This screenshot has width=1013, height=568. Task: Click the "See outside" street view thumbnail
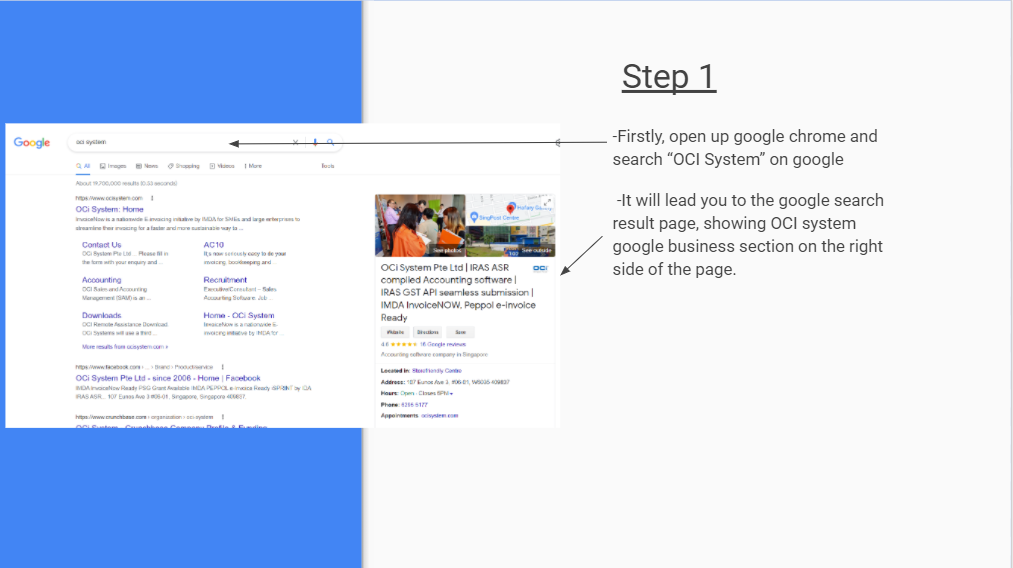click(x=510, y=242)
